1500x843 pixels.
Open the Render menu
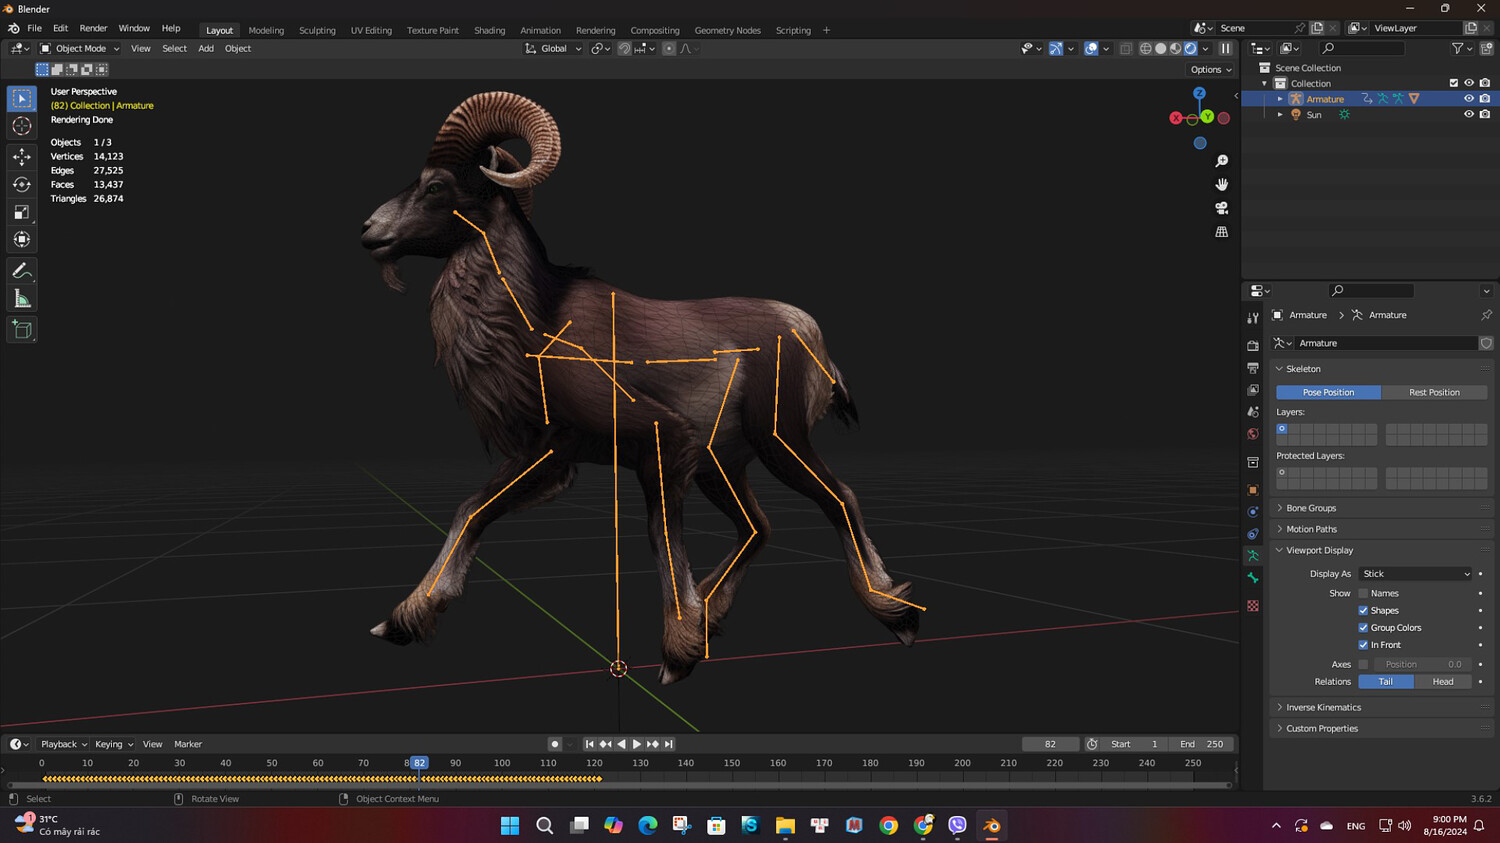pos(93,29)
